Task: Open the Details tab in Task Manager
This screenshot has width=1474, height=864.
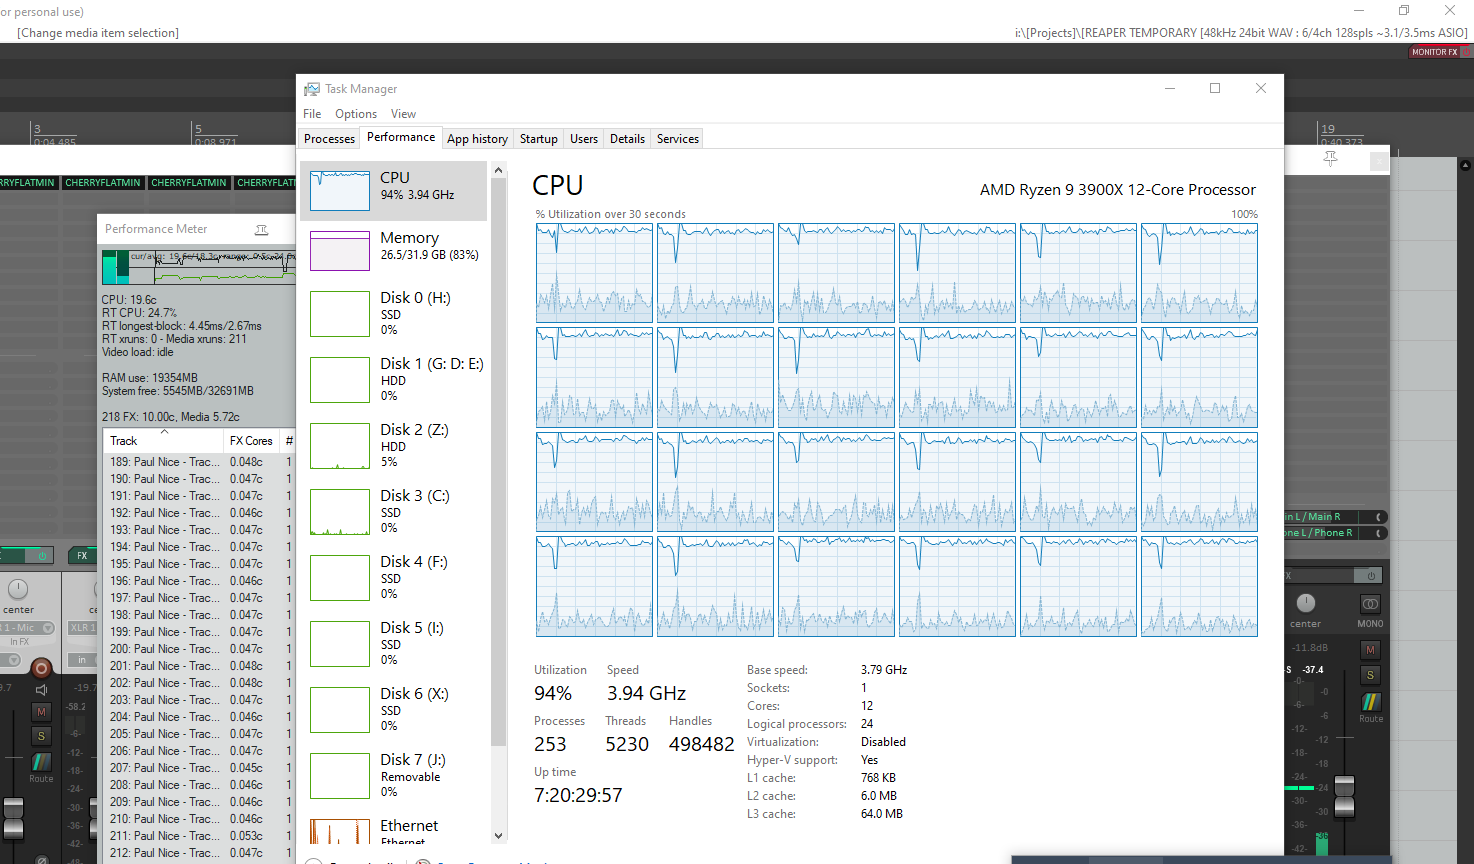Action: (x=627, y=139)
